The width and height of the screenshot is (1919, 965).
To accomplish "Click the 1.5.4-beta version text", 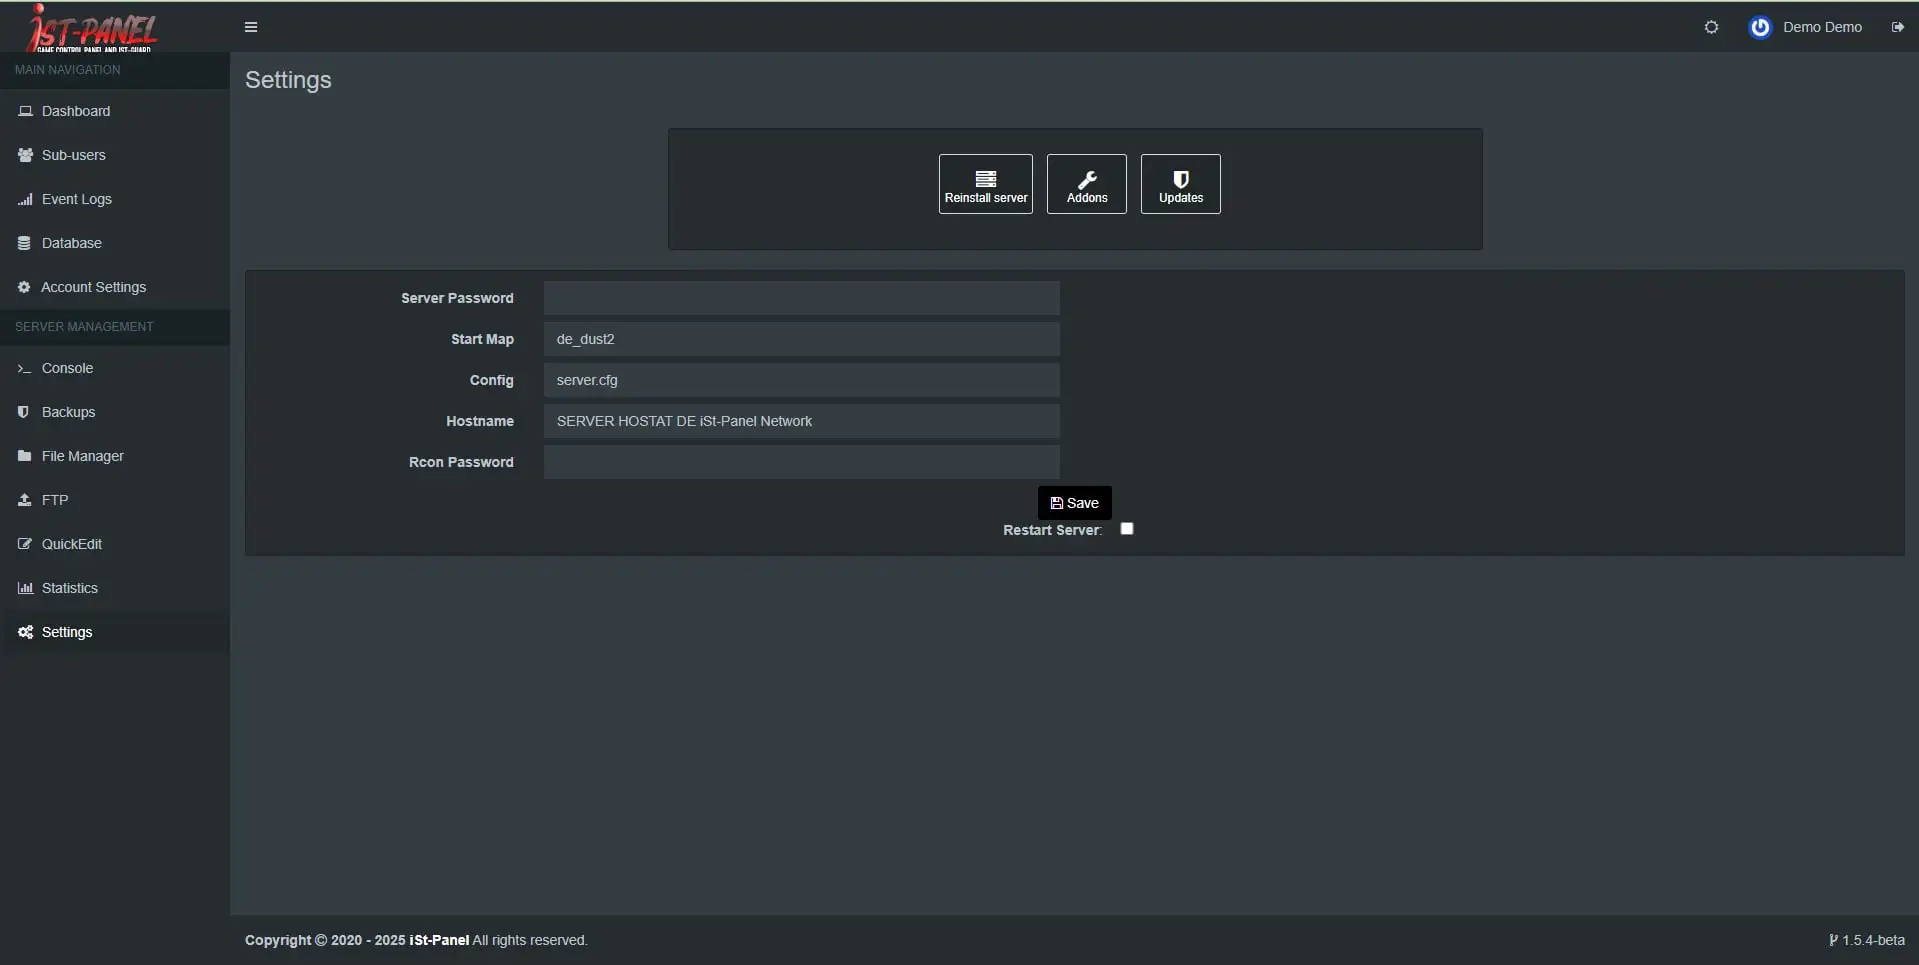I will point(1873,940).
